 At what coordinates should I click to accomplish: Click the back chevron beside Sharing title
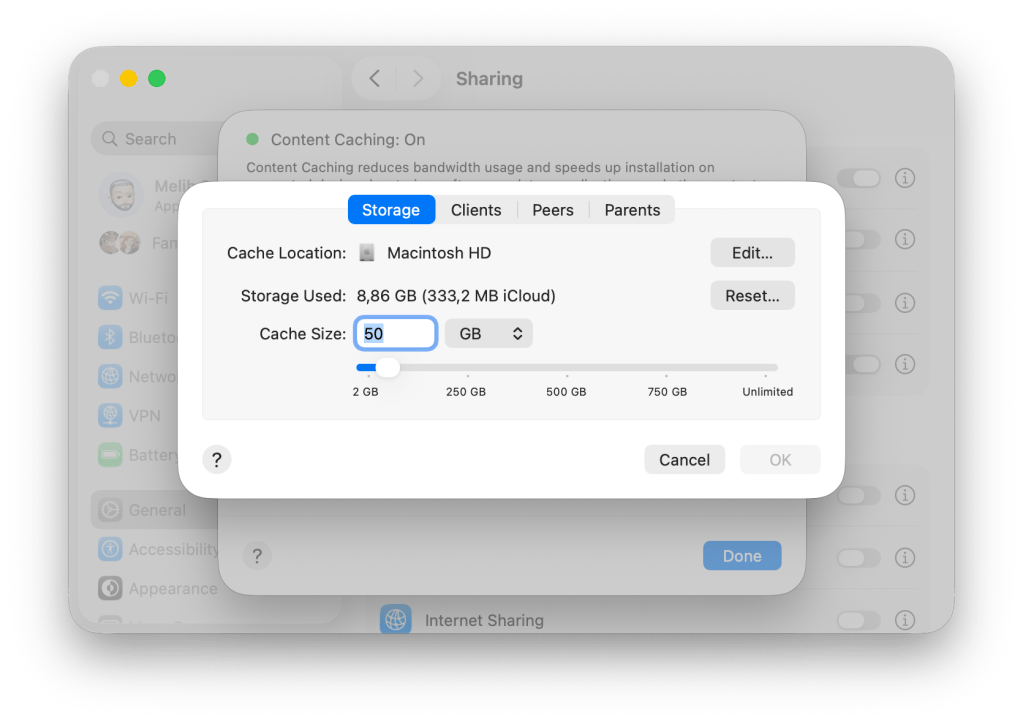click(375, 79)
